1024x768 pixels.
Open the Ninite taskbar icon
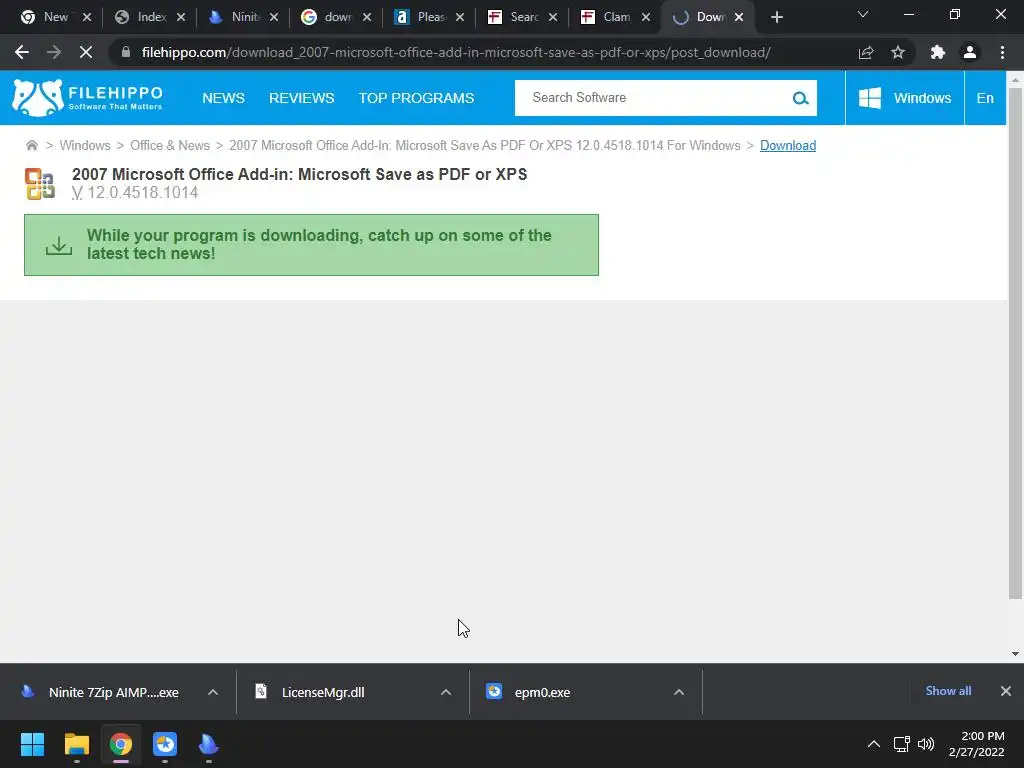click(x=208, y=744)
